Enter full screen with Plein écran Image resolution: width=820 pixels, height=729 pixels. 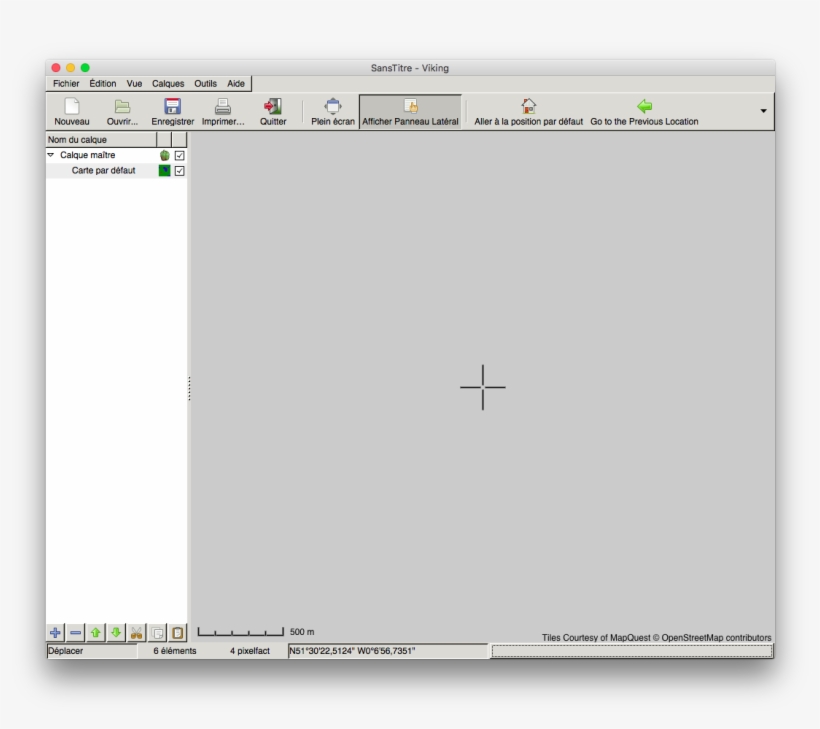pyautogui.click(x=333, y=106)
